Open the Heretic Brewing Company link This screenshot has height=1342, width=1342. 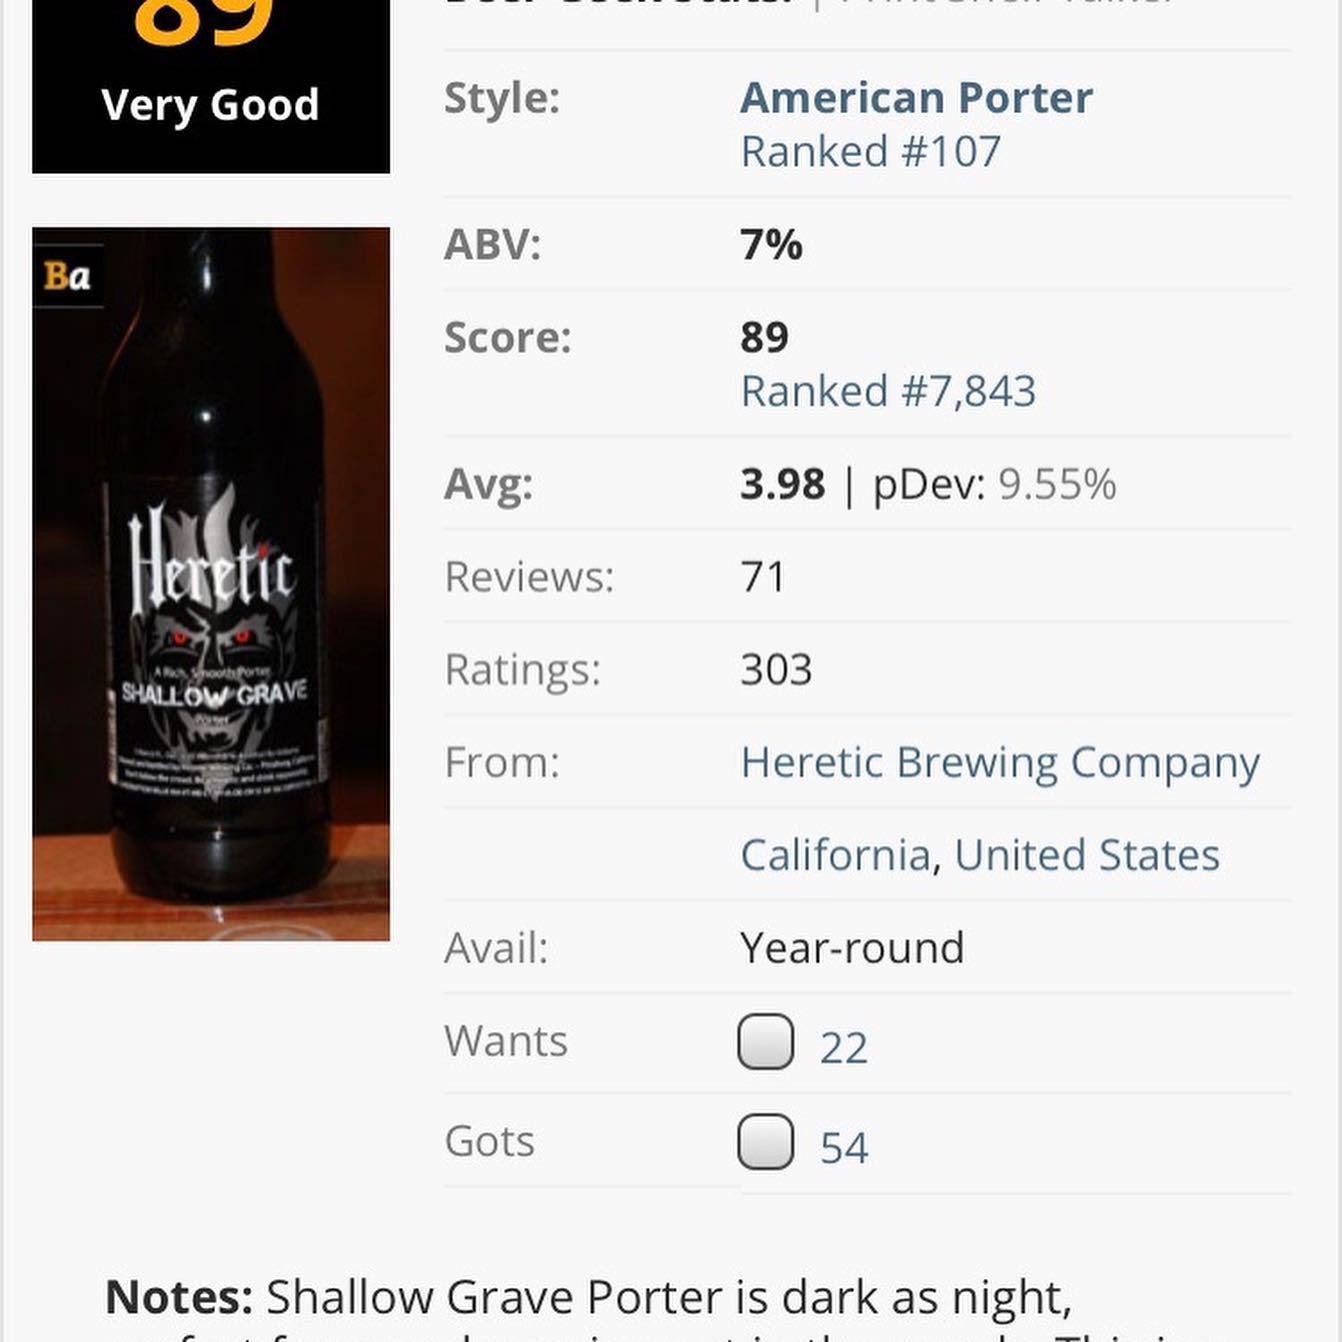pos(1000,764)
